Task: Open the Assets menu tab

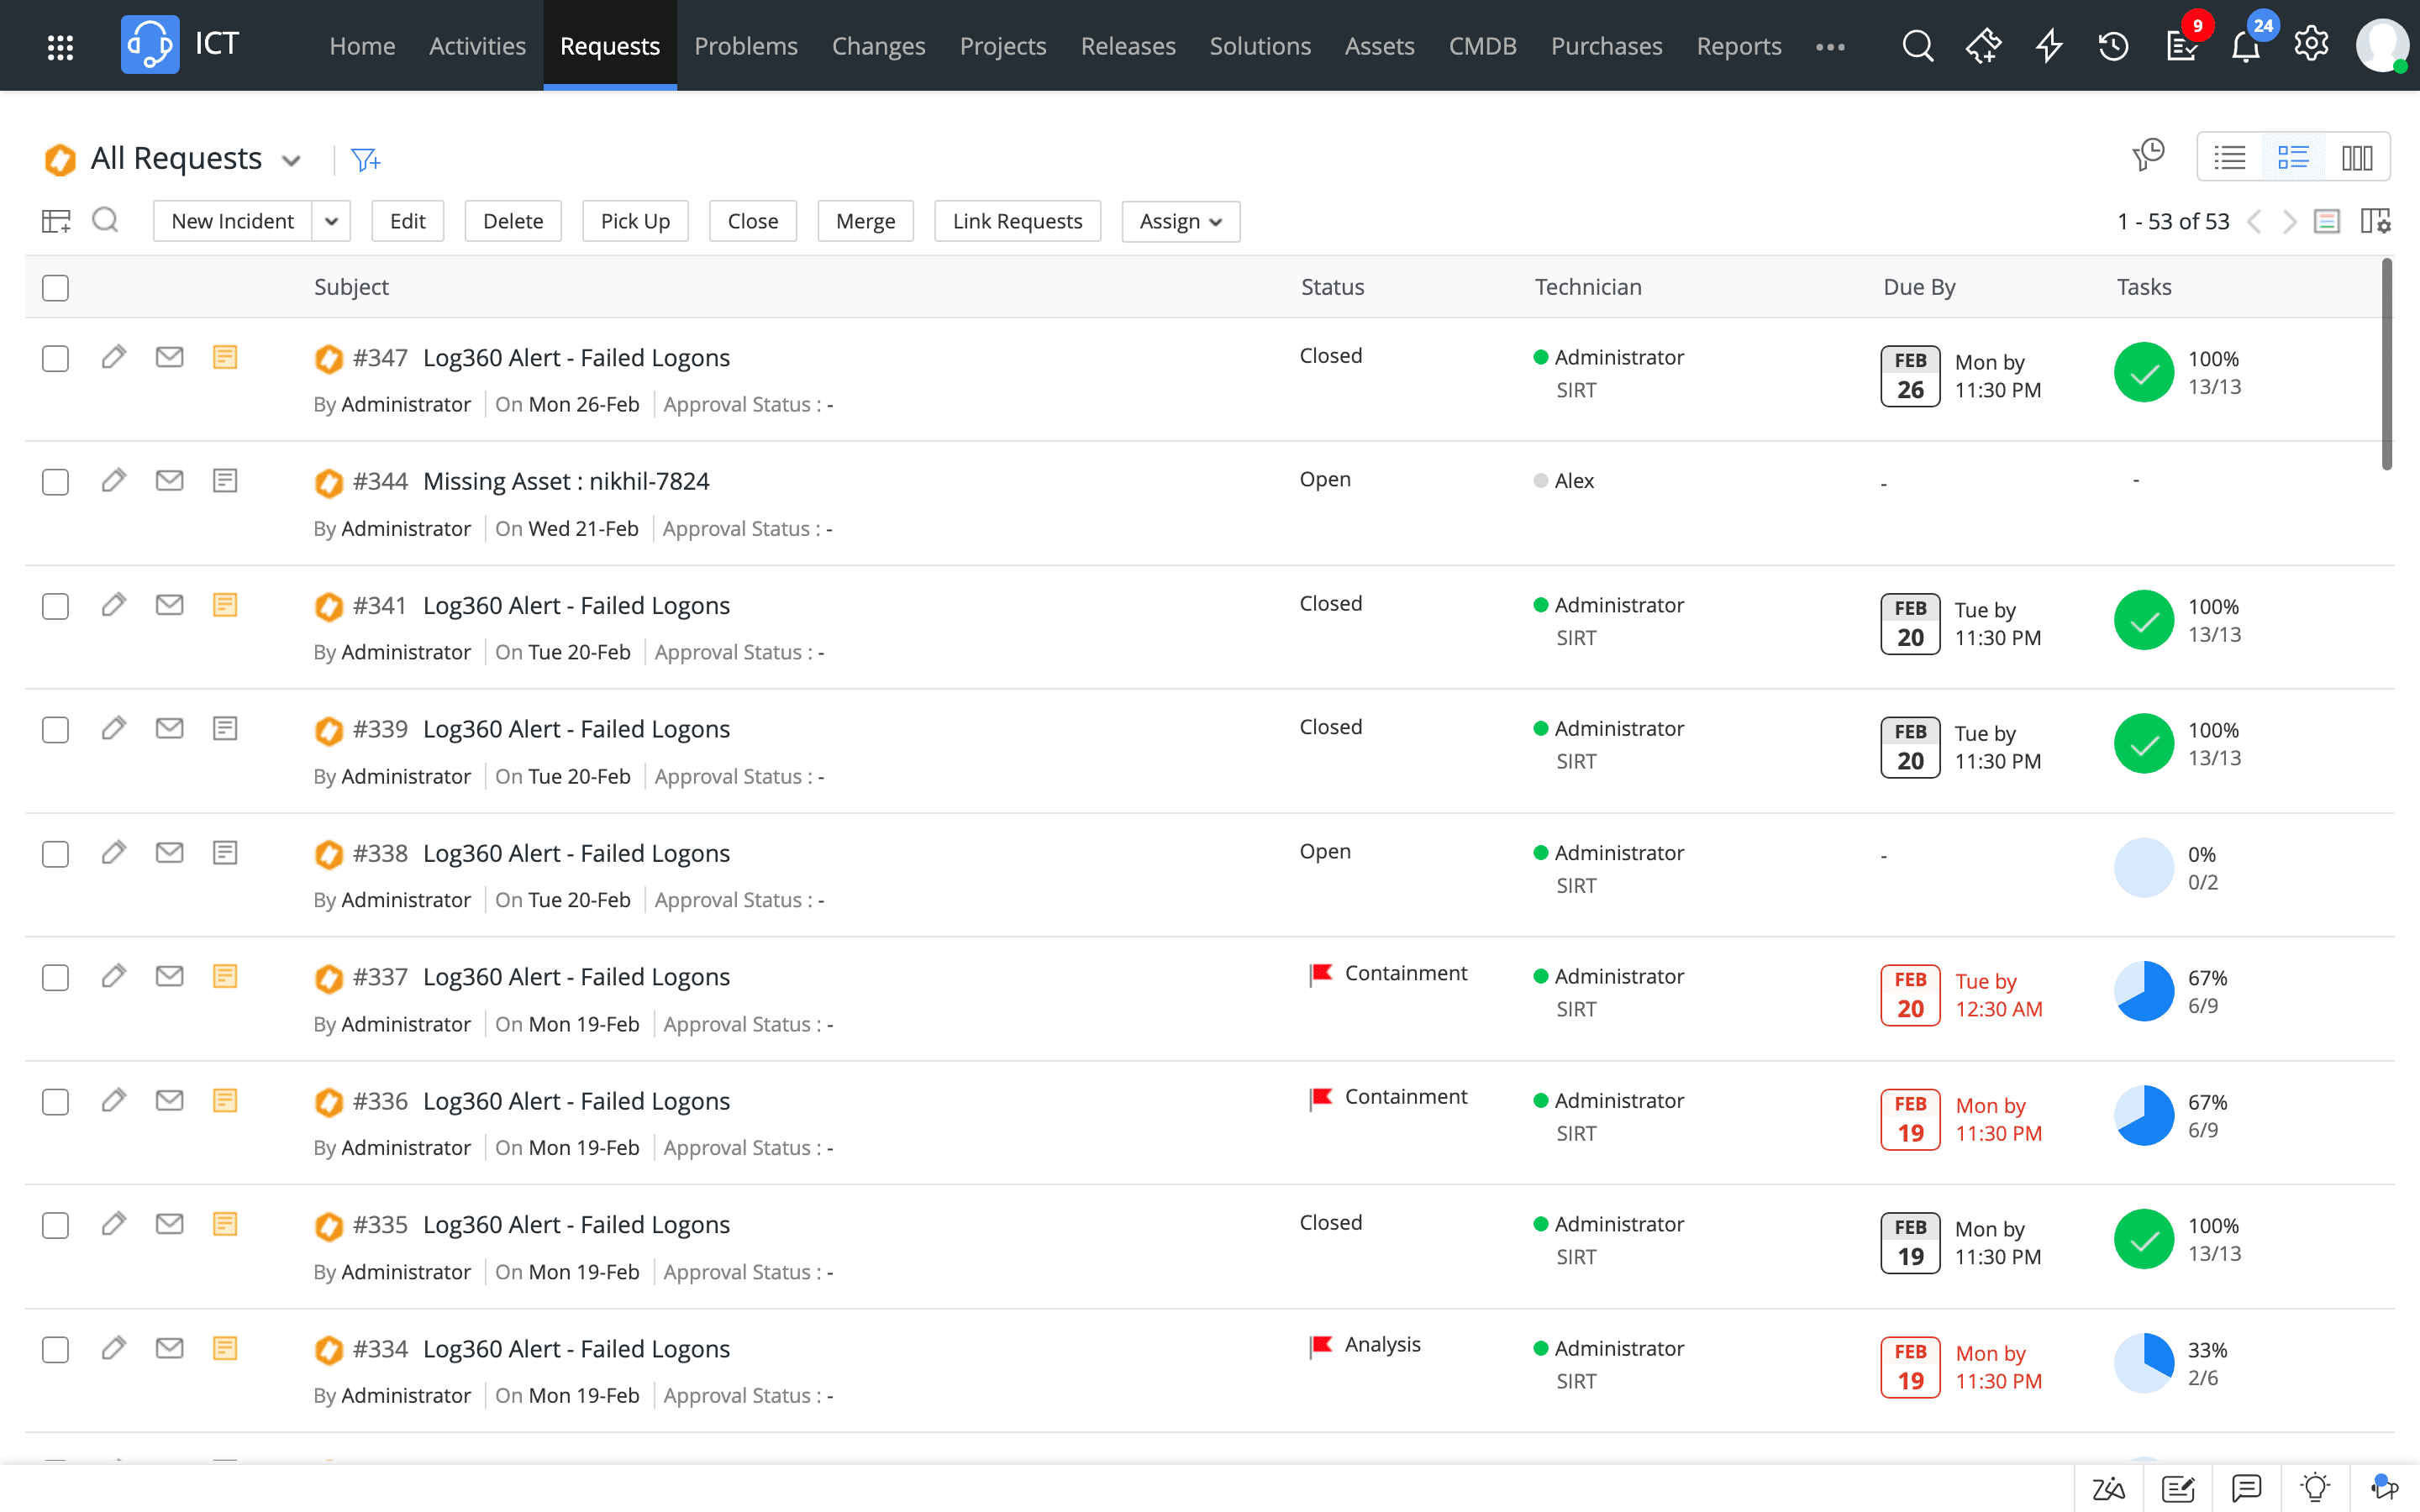Action: coord(1379,46)
